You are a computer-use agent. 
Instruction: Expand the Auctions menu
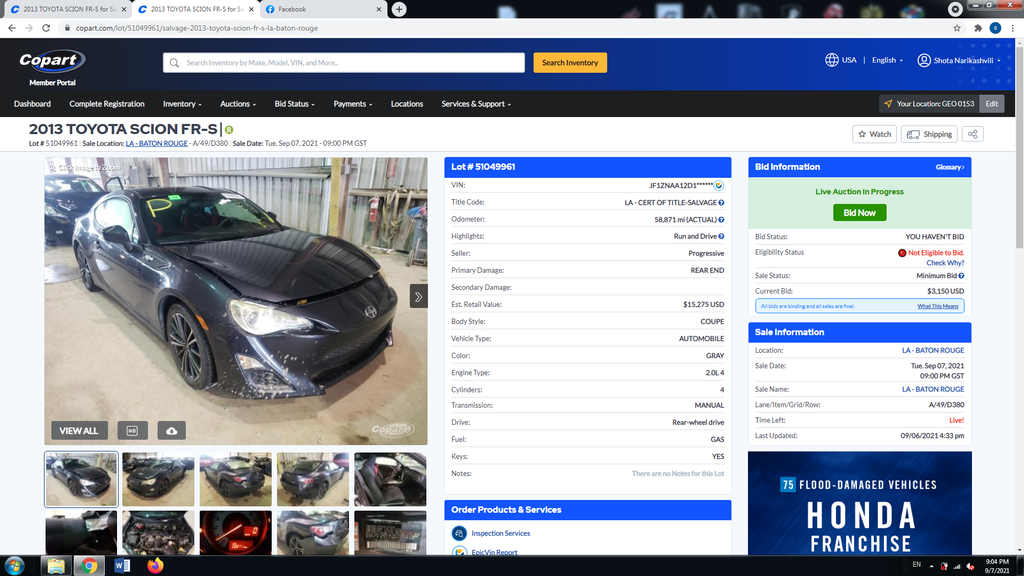(x=238, y=104)
